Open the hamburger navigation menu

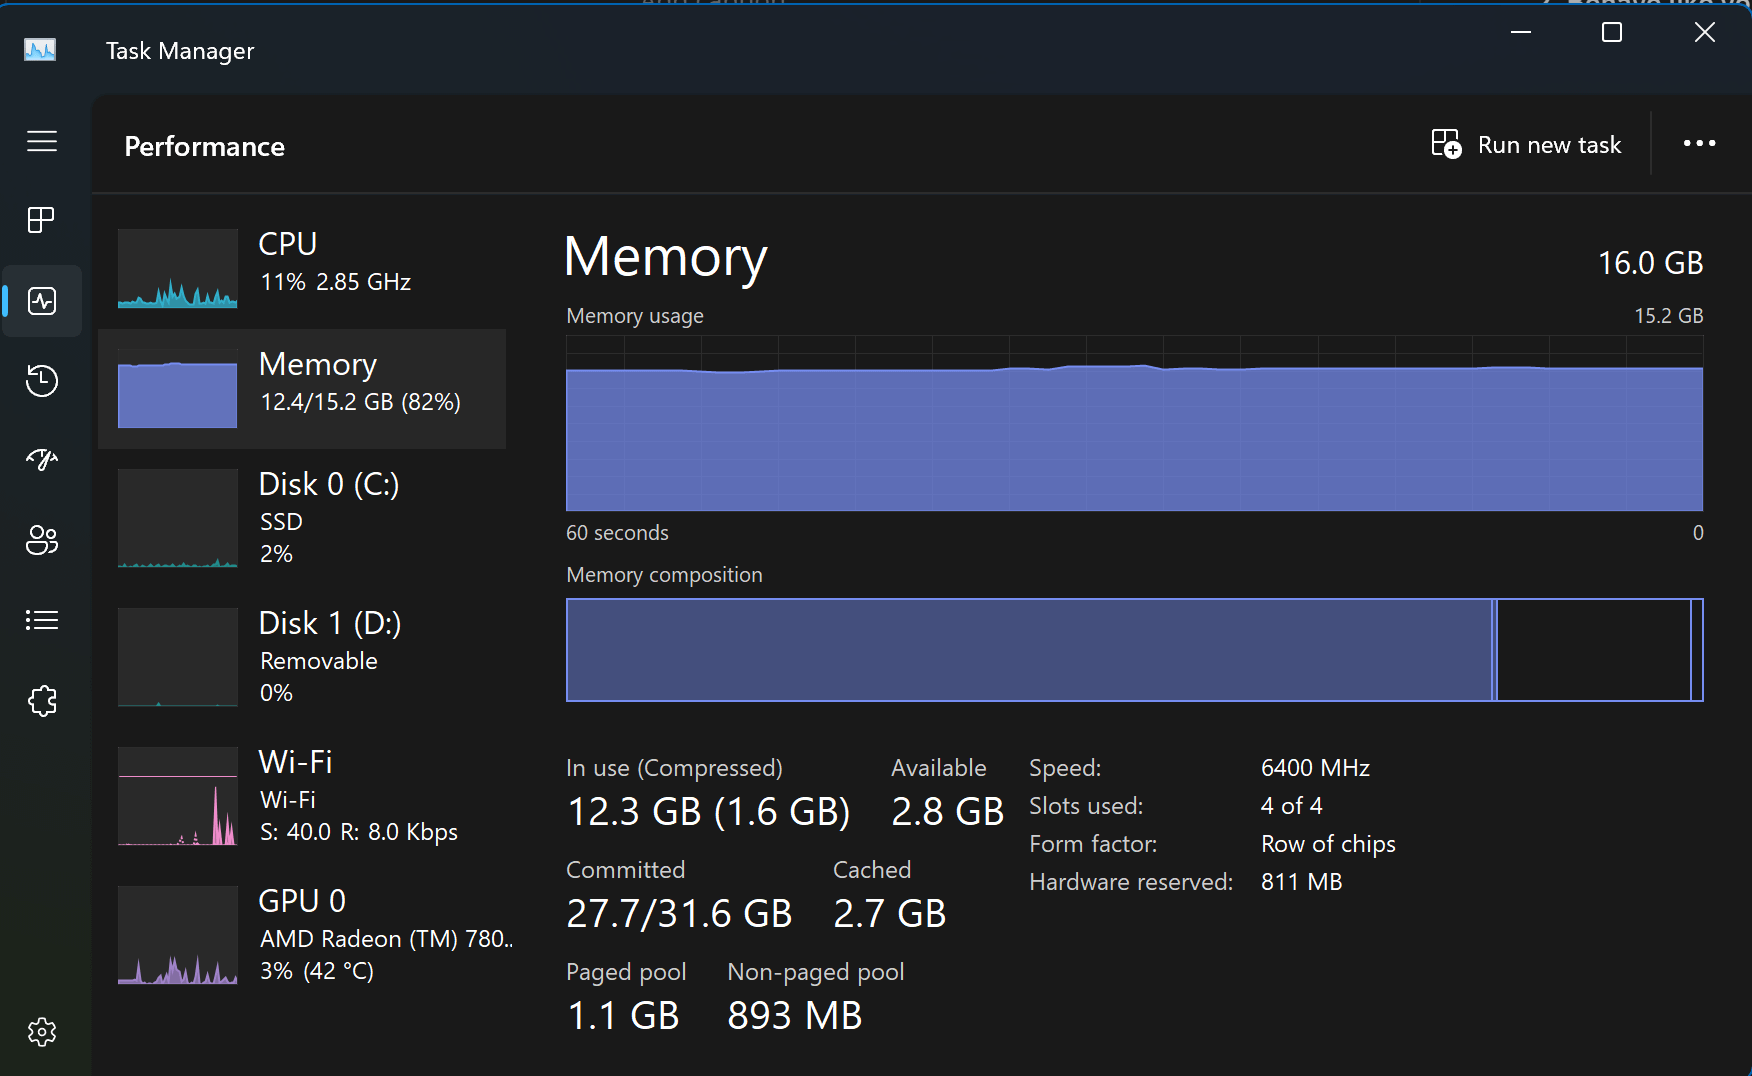point(42,141)
